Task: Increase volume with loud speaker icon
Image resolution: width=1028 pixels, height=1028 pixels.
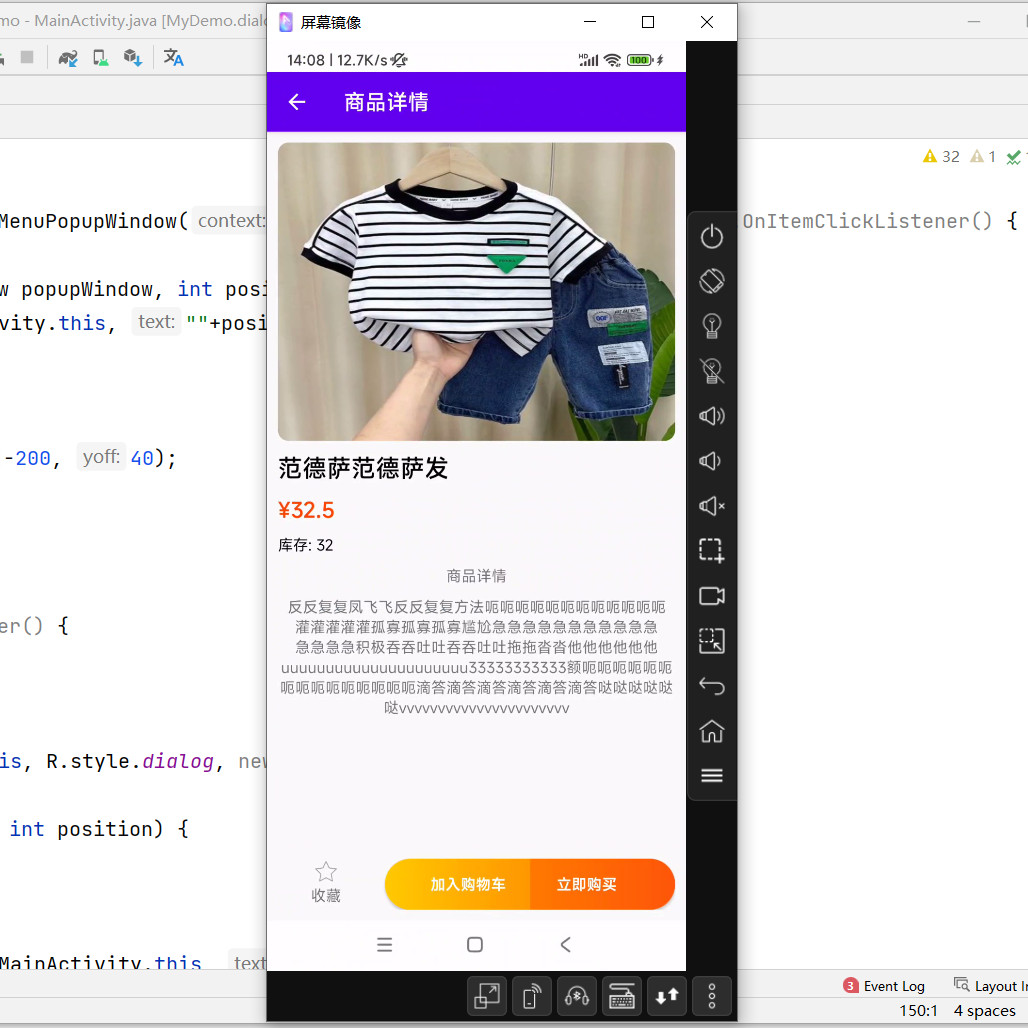Action: tap(711, 416)
